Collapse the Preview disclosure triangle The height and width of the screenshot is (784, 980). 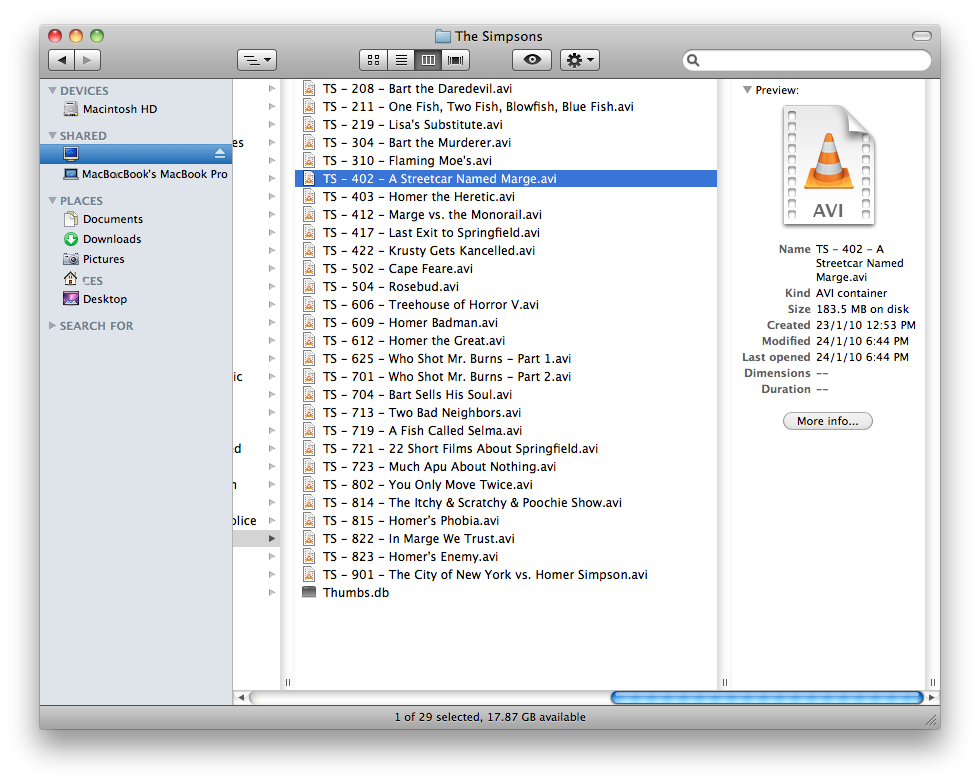click(747, 90)
